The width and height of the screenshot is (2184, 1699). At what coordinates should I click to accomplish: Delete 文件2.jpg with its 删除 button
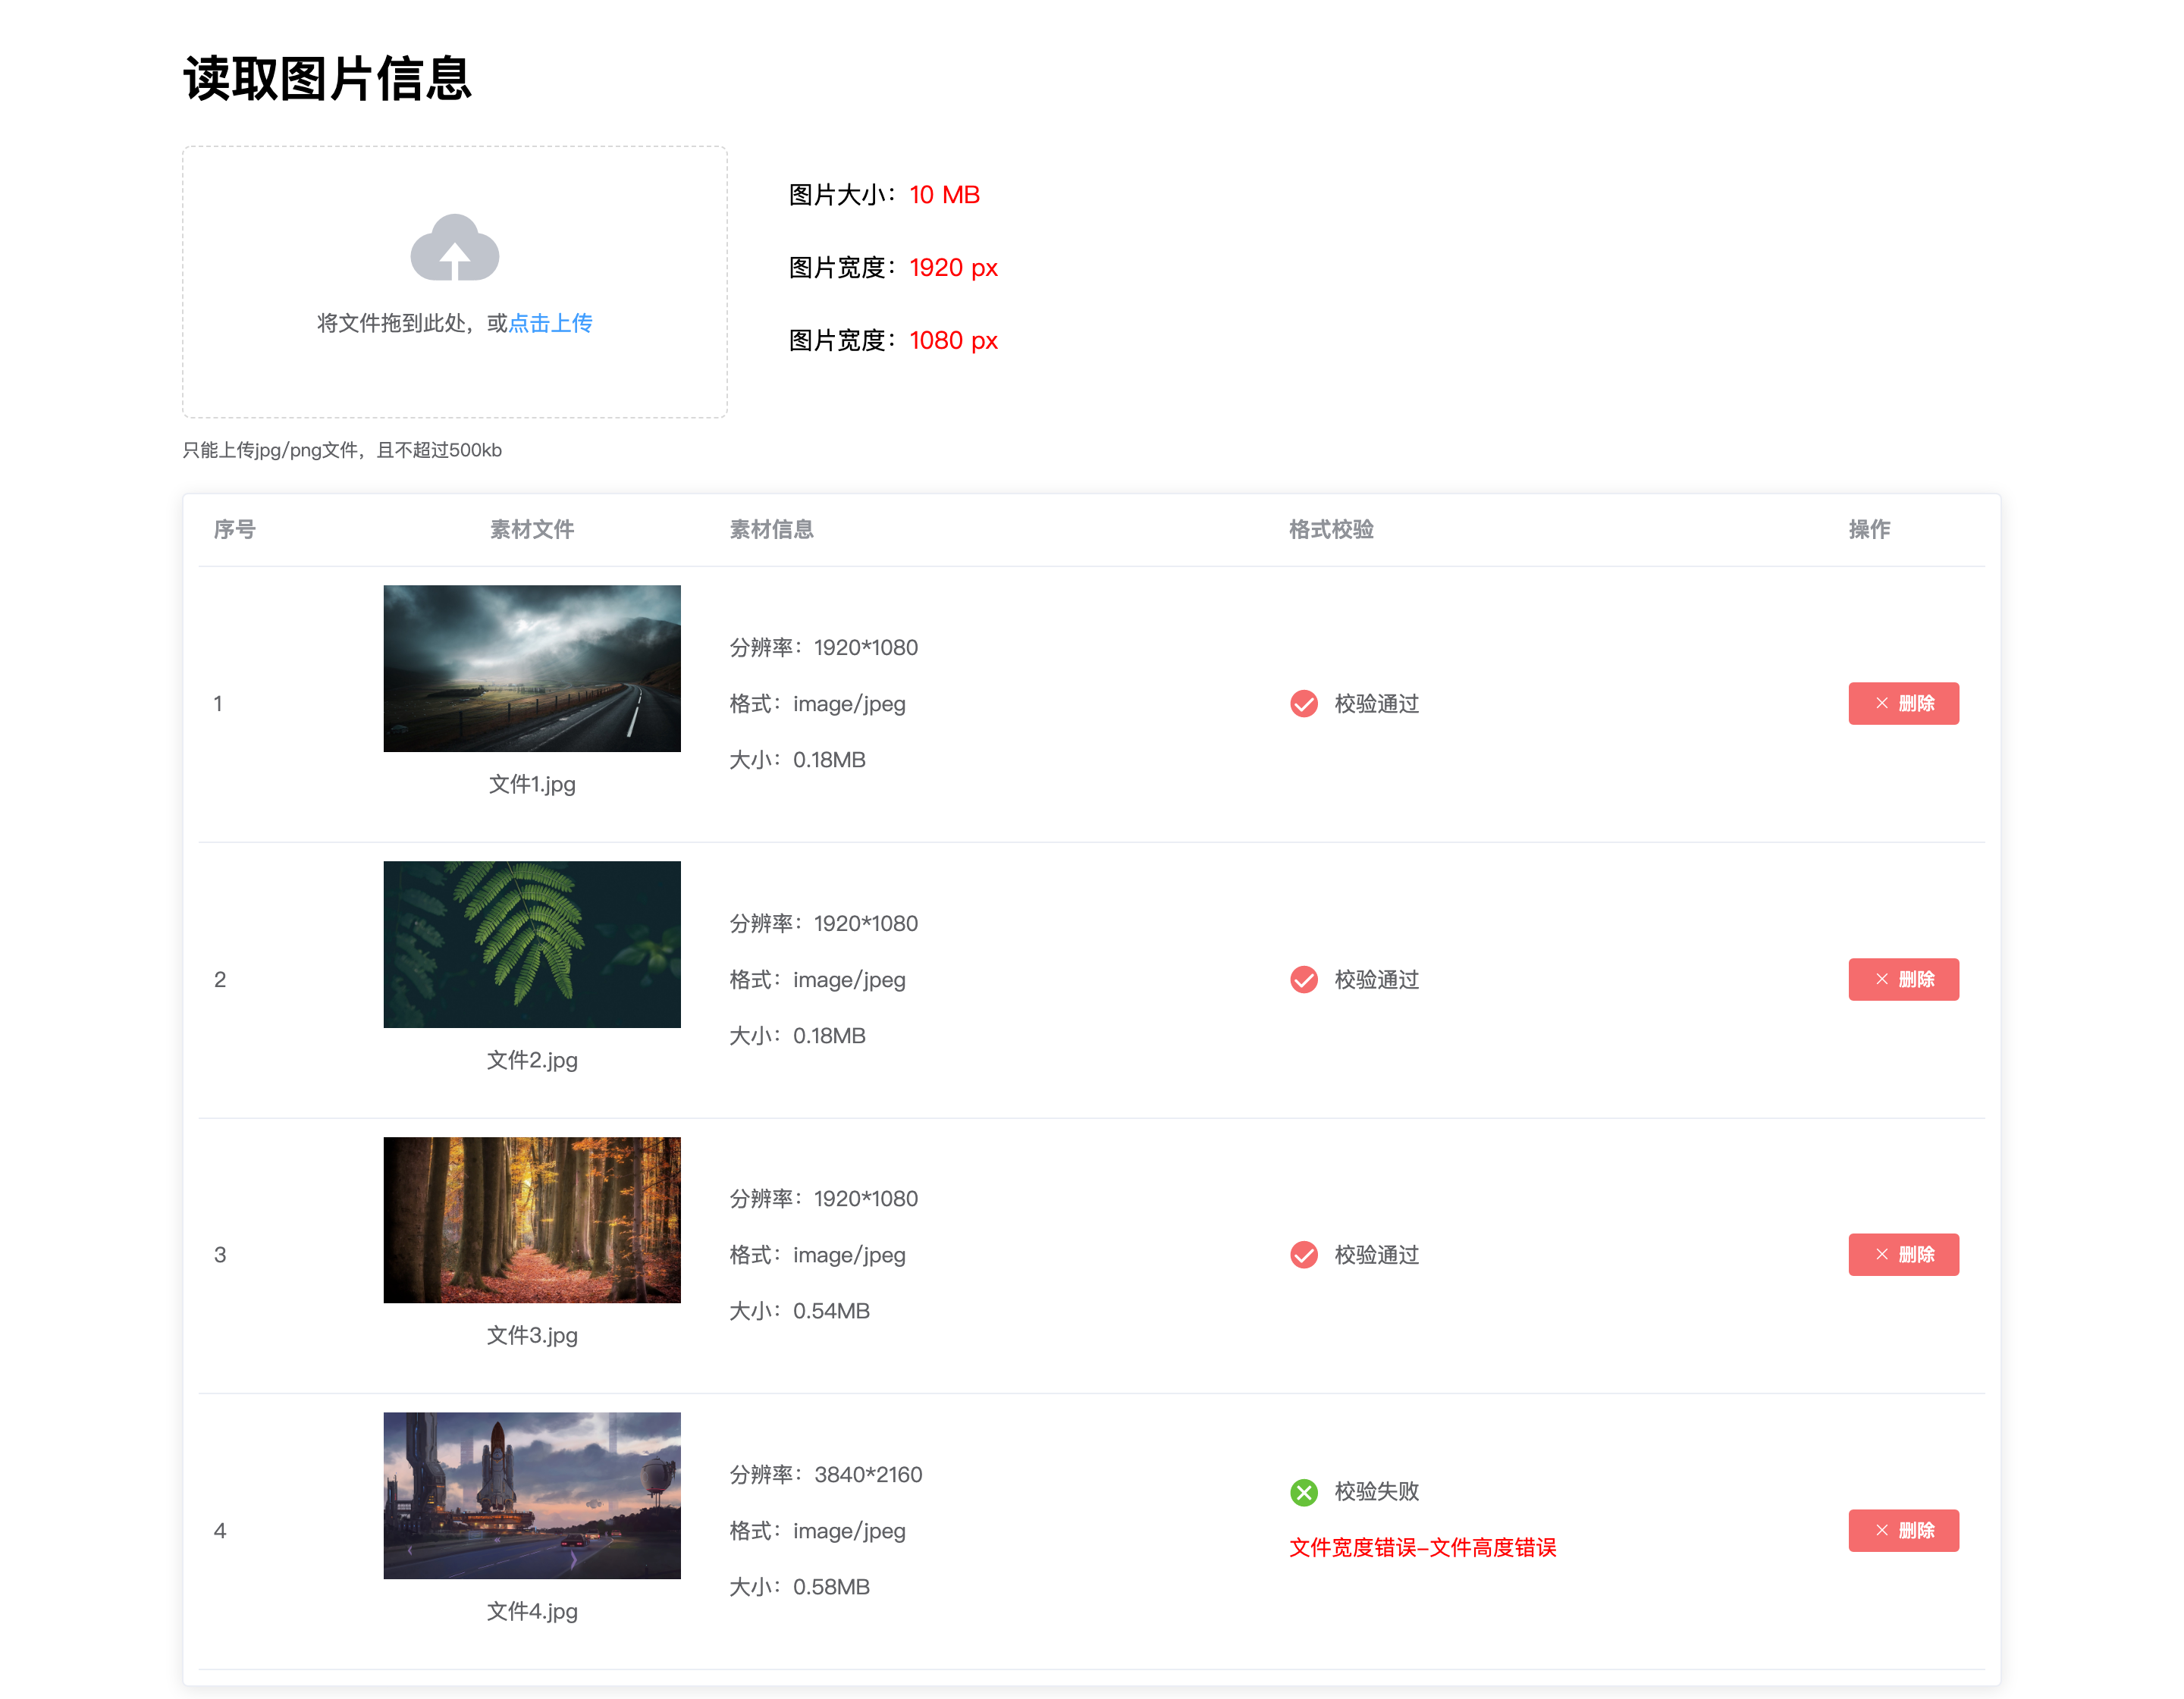click(1903, 980)
